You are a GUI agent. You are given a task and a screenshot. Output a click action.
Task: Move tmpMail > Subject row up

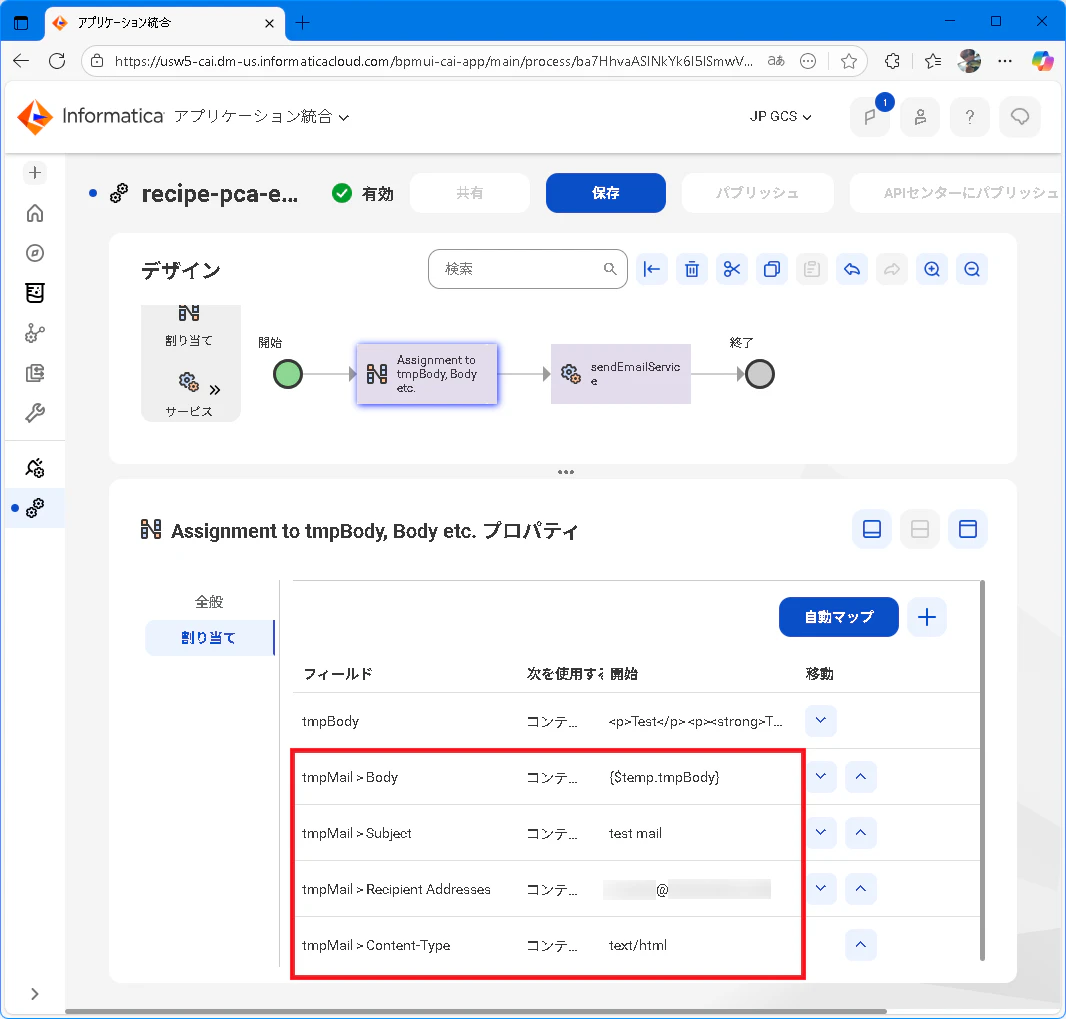pyautogui.click(x=861, y=832)
